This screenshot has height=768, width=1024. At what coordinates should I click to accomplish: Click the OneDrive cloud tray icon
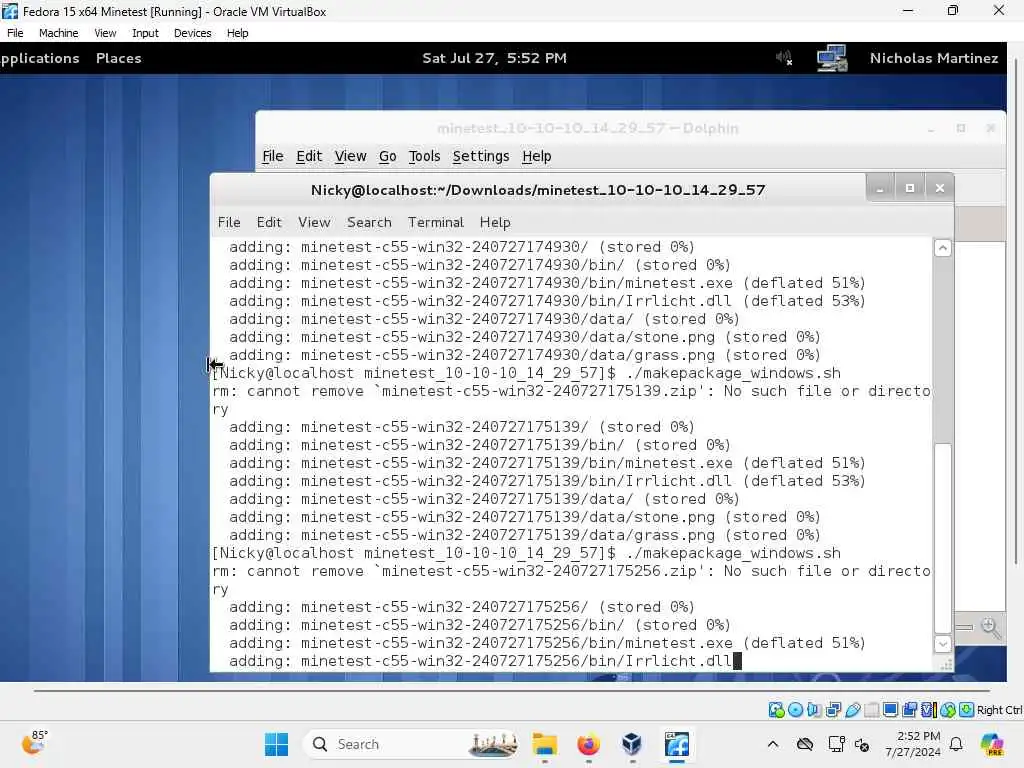(805, 744)
